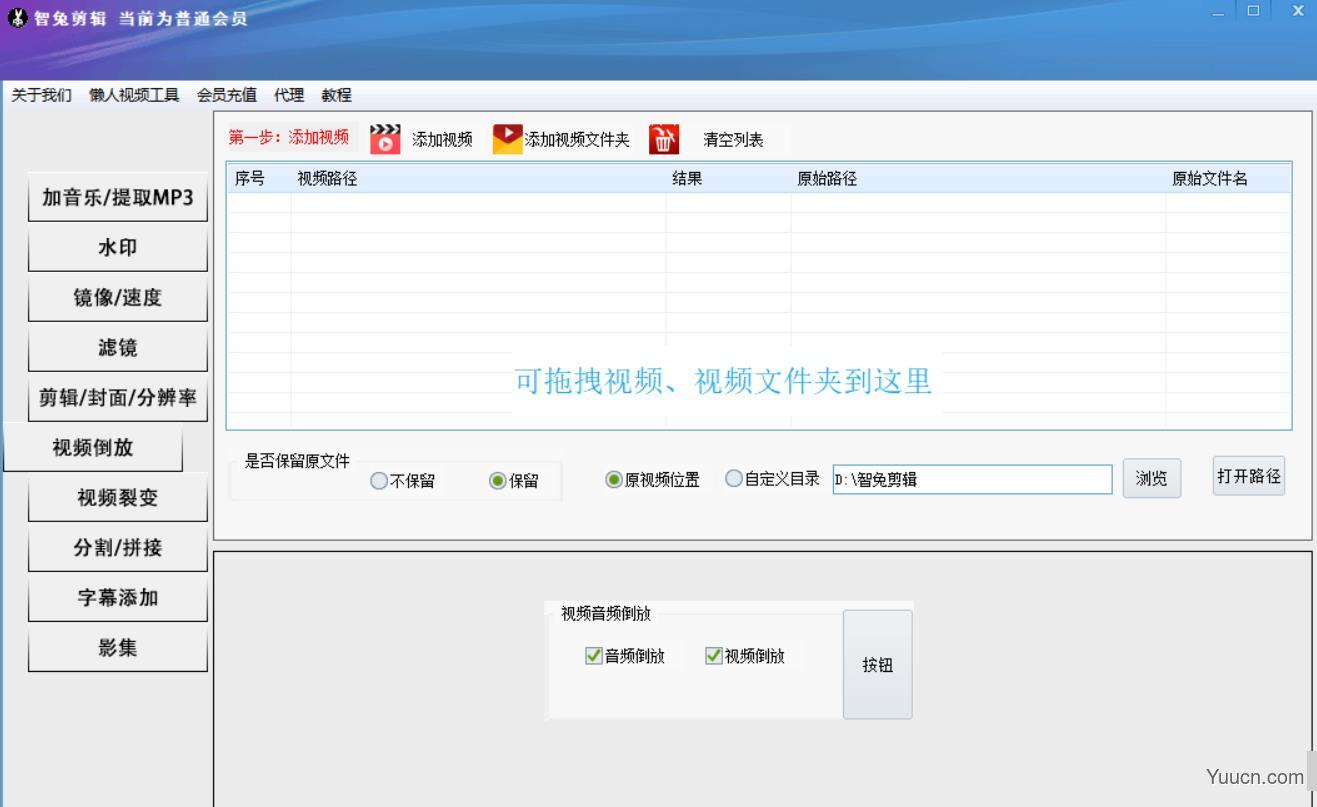Click the 添加视频文件夹 label

(x=577, y=140)
